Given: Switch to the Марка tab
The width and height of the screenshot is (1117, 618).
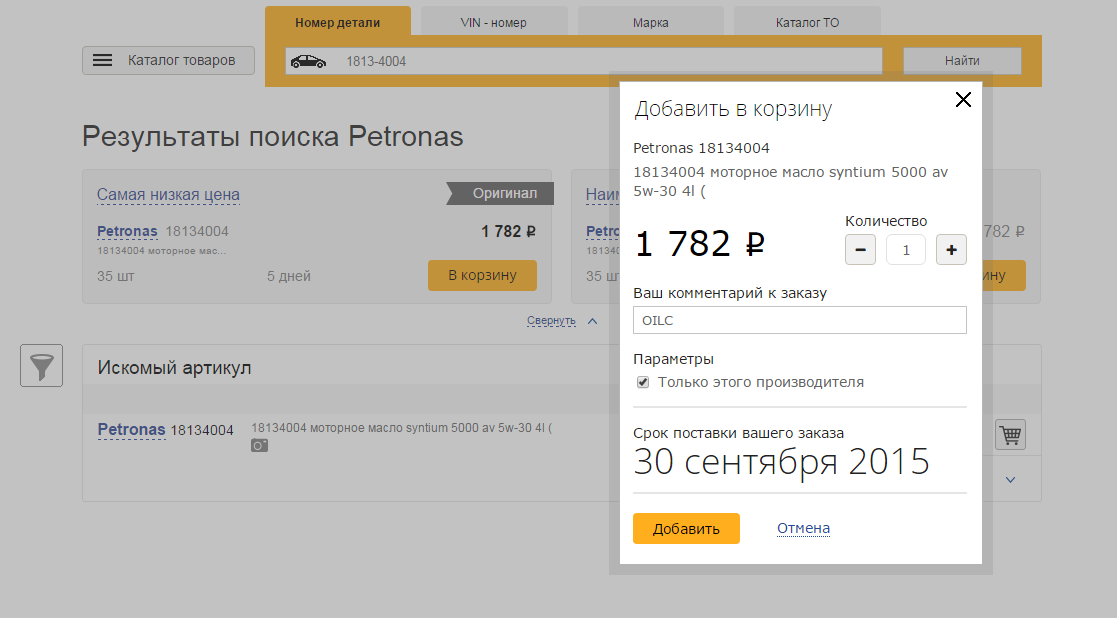Looking at the screenshot, I should [x=650, y=22].
